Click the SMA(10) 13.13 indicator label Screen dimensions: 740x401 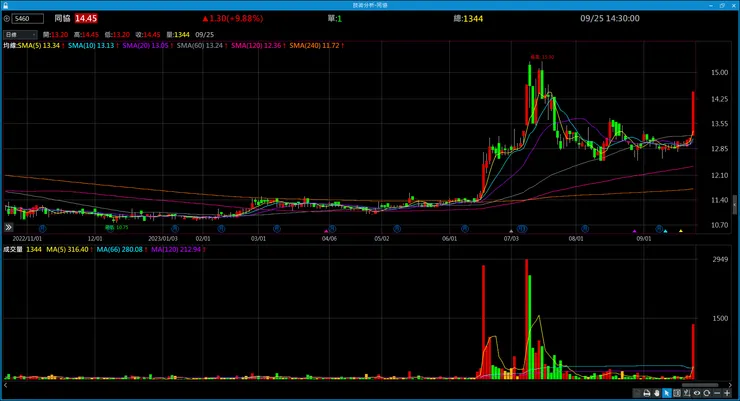coord(92,45)
